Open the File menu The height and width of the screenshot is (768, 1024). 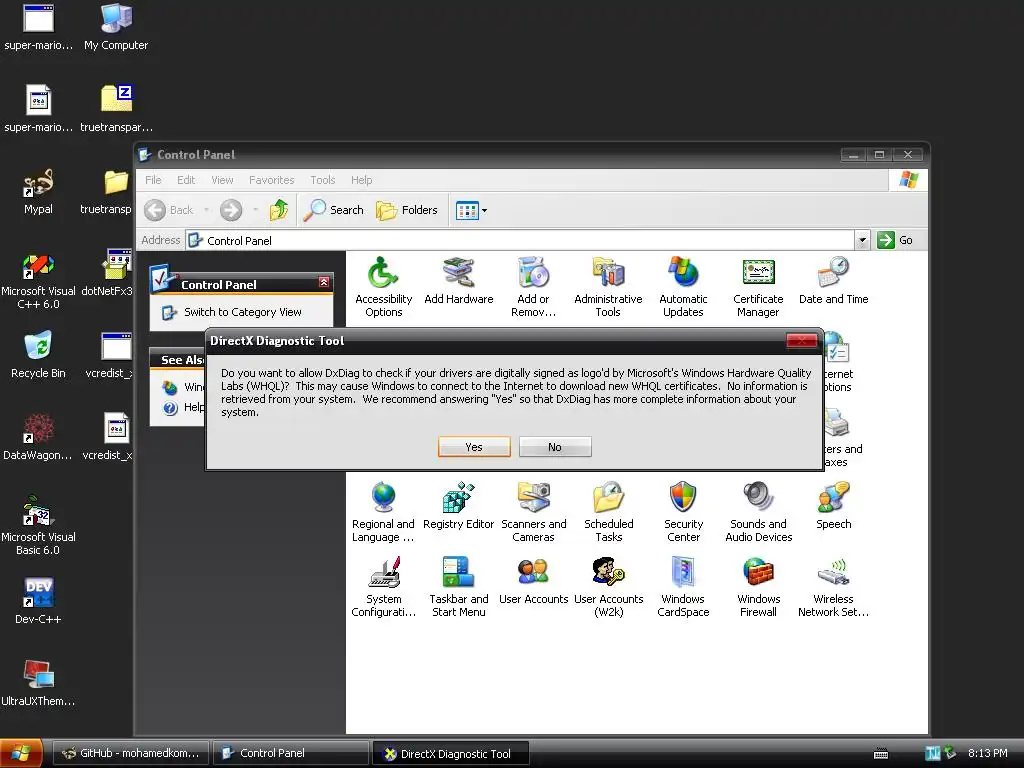coord(153,180)
